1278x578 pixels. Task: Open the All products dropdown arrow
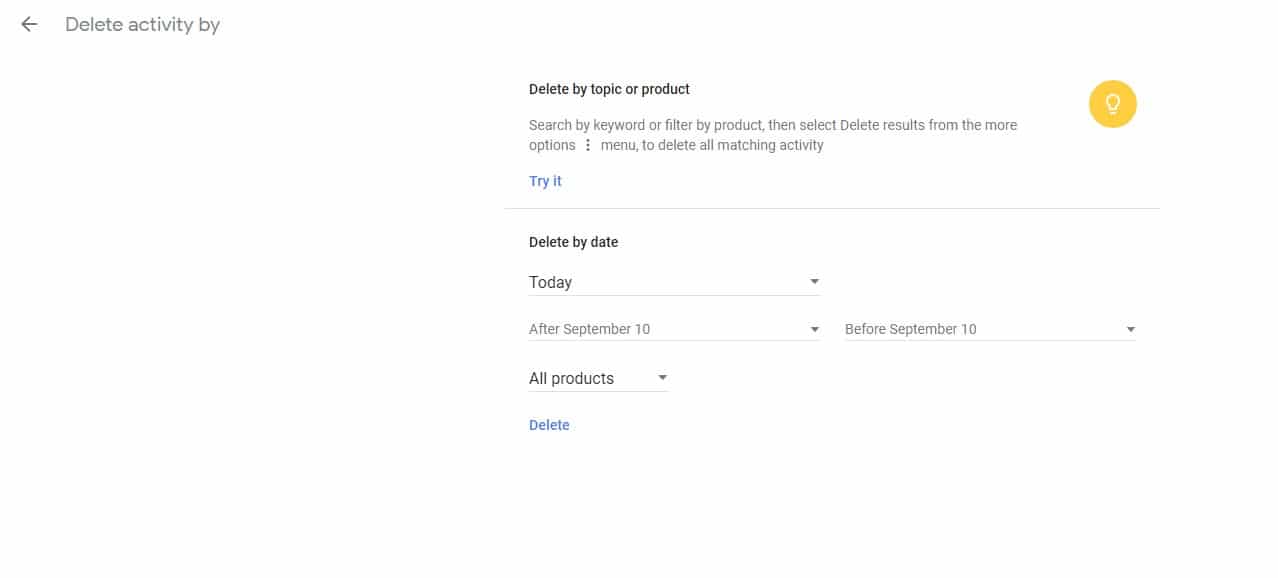coord(662,378)
